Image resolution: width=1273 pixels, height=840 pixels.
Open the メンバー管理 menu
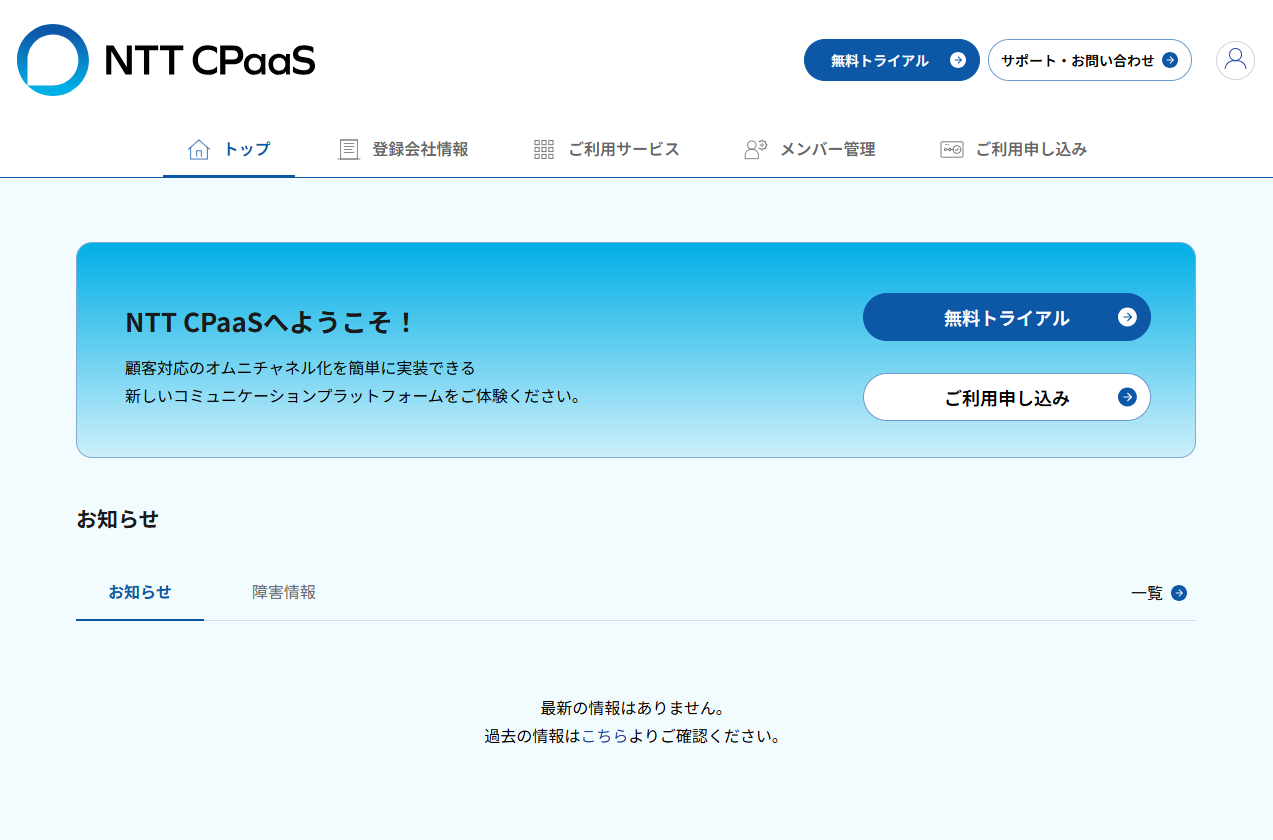[x=810, y=149]
